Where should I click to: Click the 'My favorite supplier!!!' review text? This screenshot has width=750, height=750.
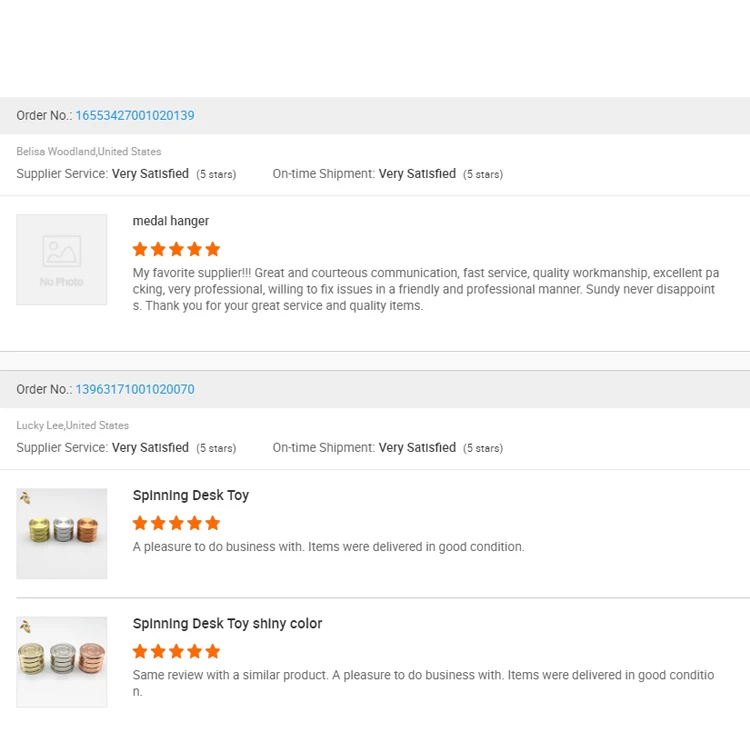click(x=425, y=289)
